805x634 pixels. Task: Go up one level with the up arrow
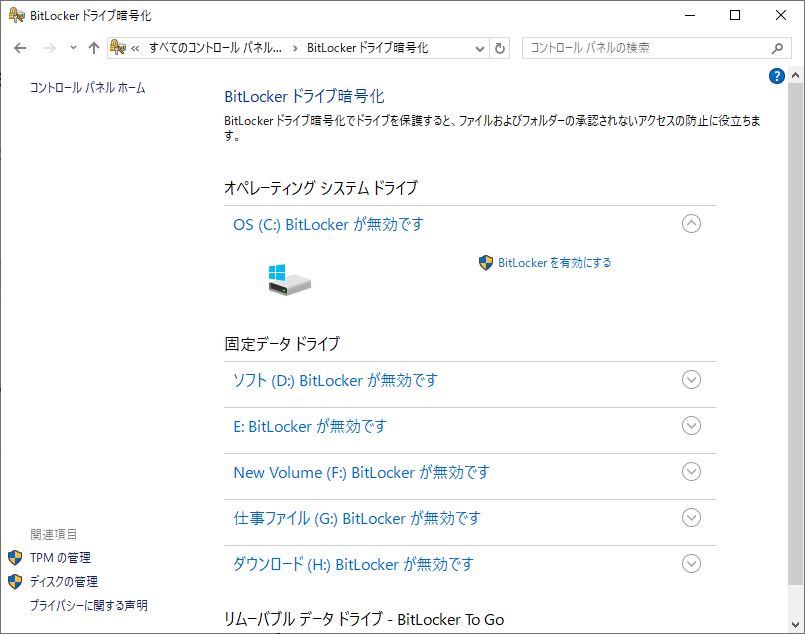(93, 48)
